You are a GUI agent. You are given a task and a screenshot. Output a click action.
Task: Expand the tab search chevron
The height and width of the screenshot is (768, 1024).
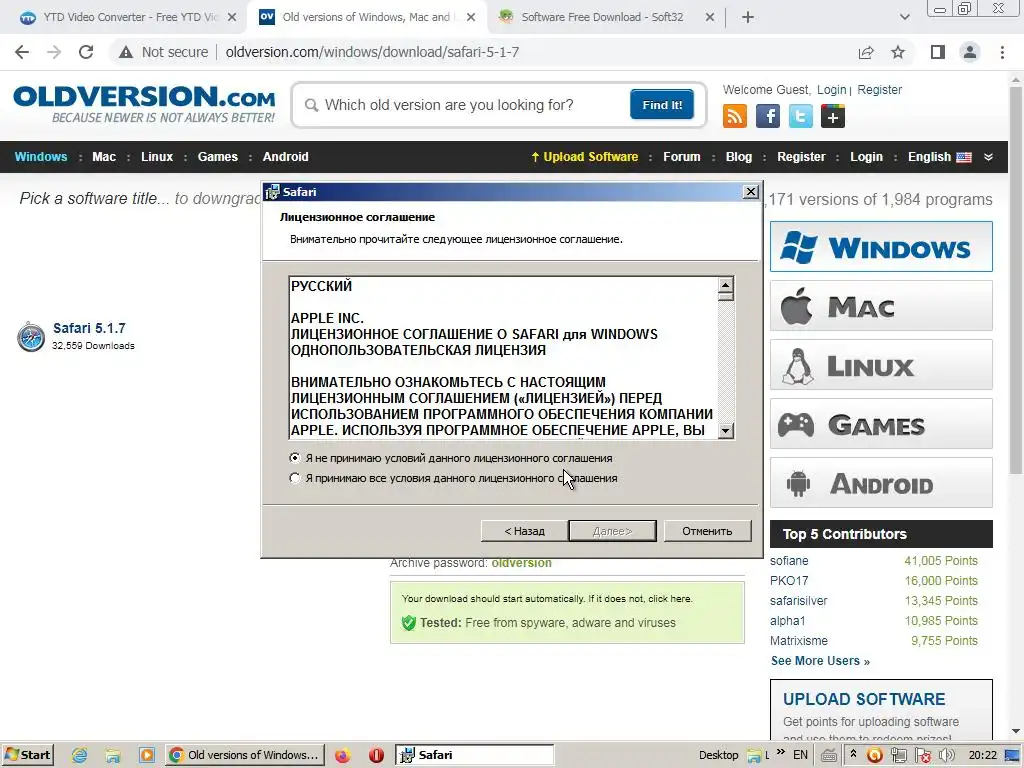[904, 17]
